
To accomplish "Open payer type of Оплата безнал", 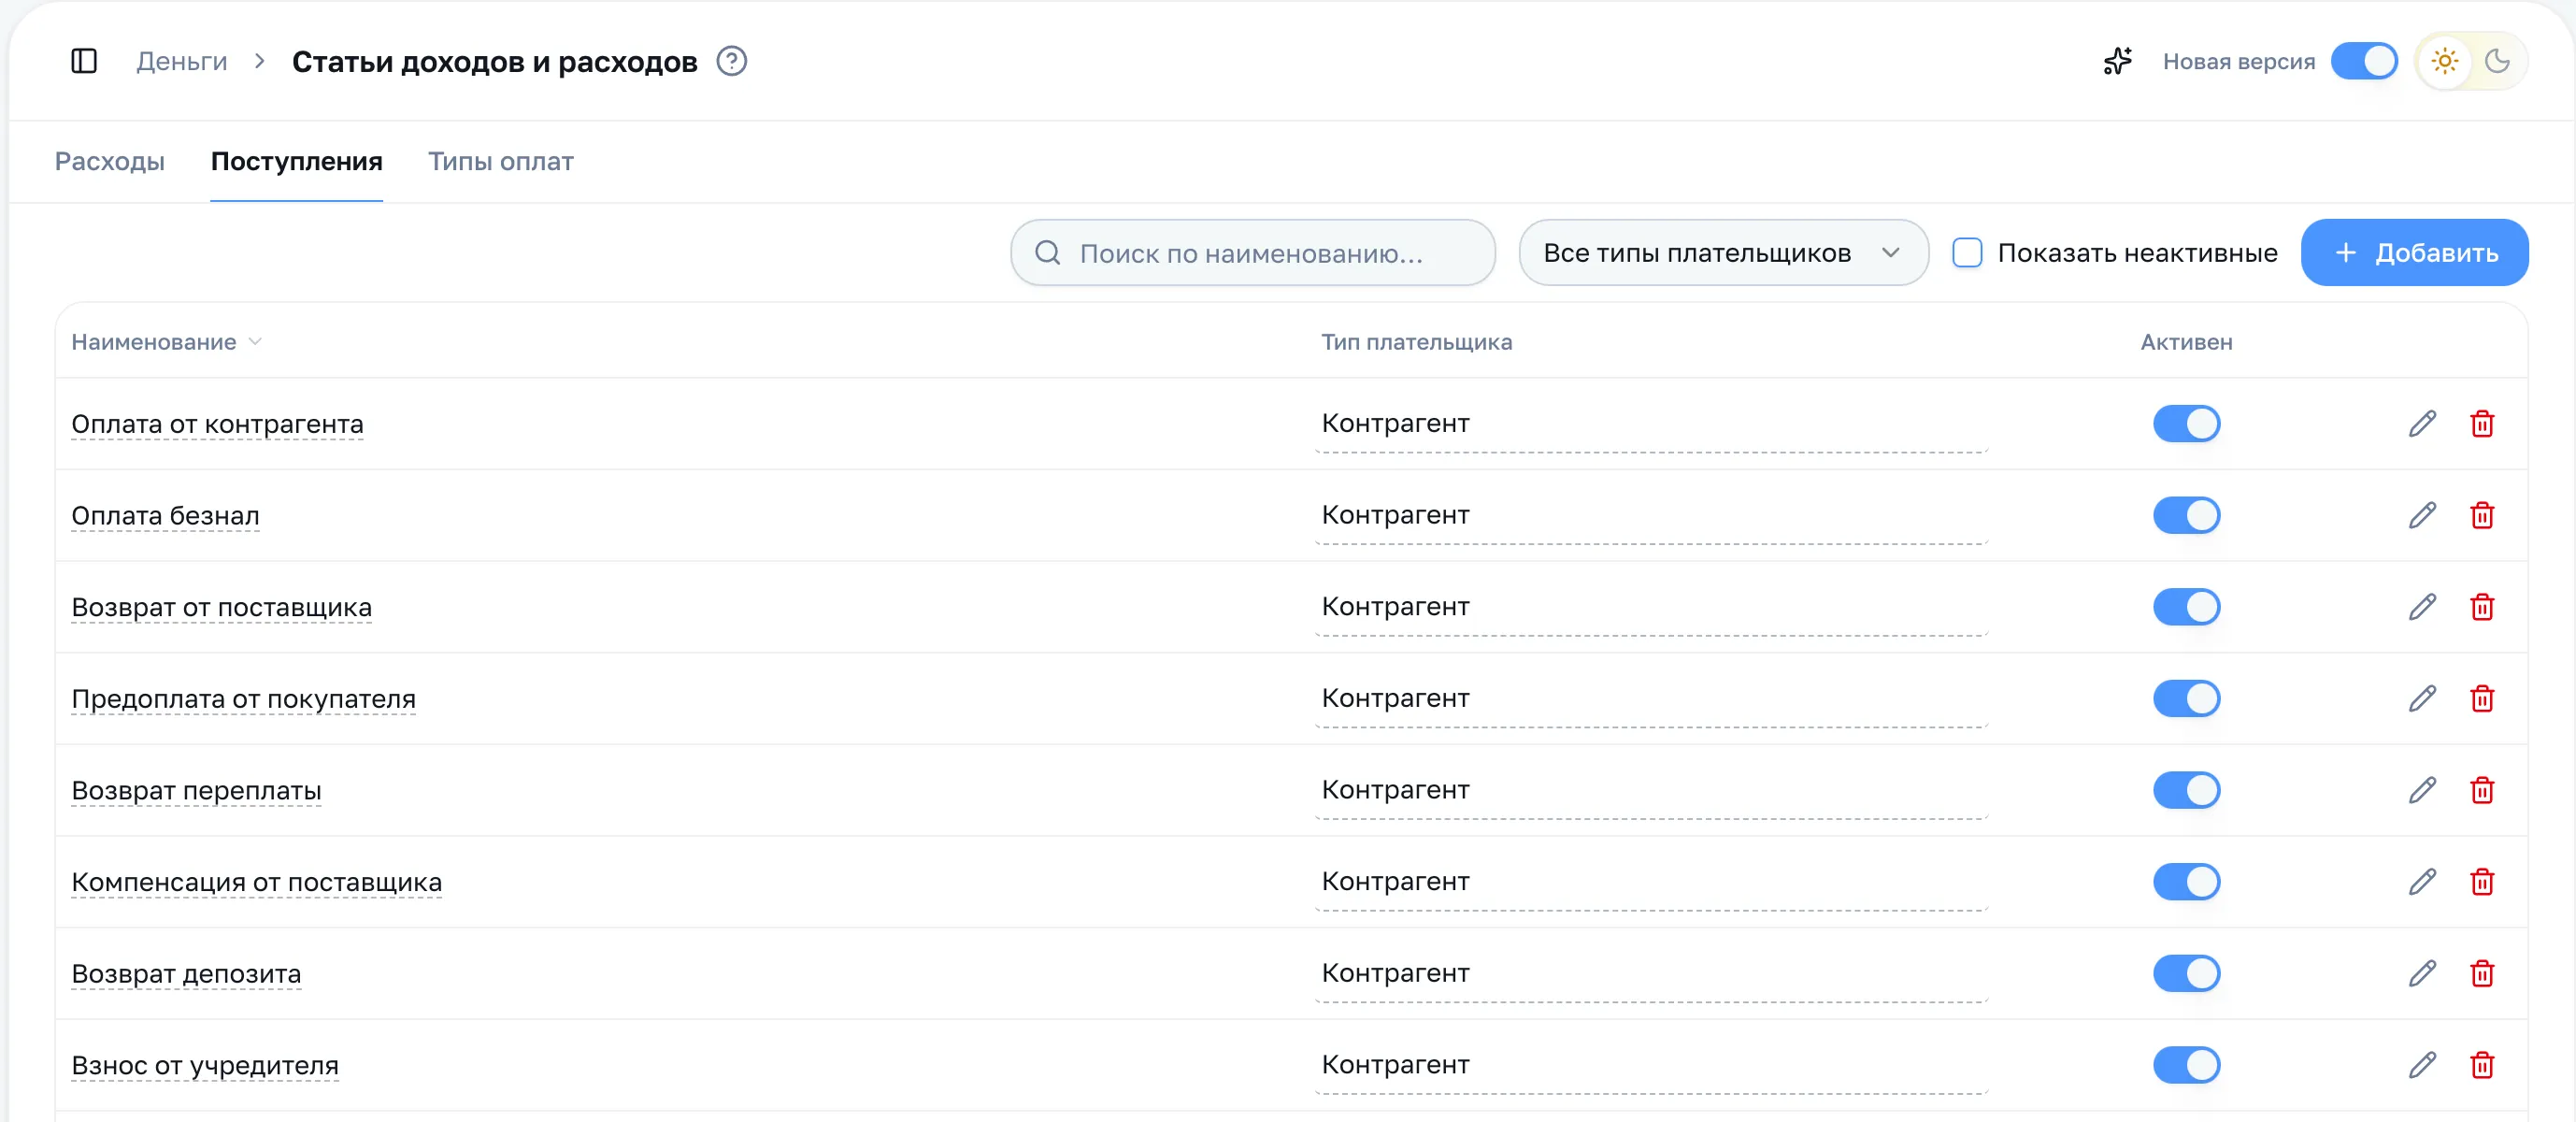I will point(1650,517).
